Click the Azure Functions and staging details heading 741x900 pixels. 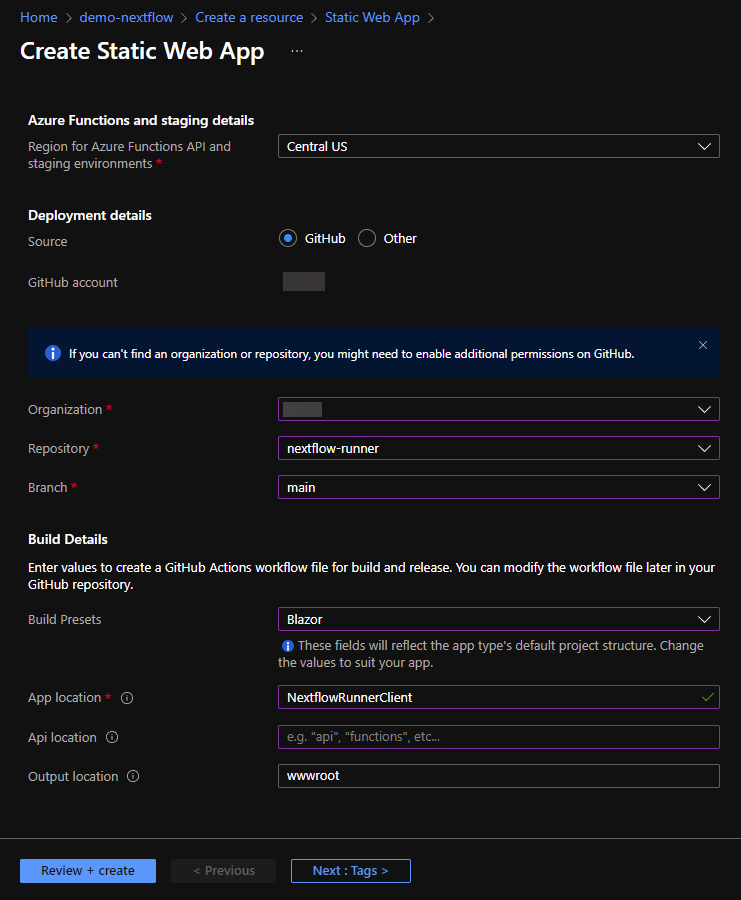[141, 121]
